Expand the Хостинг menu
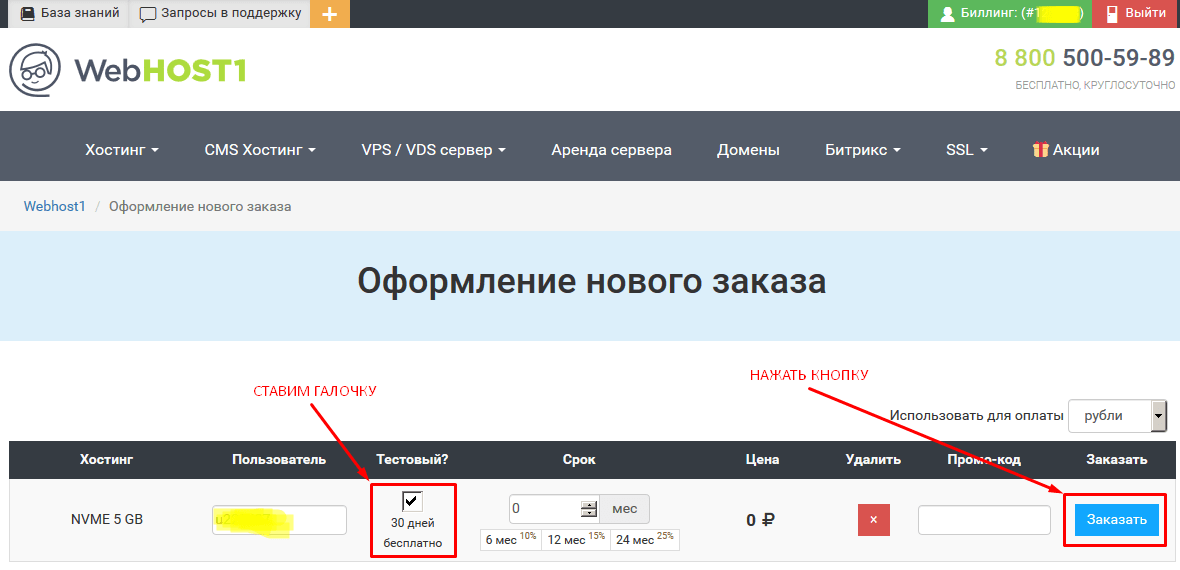The image size is (1180, 570). click(x=122, y=150)
